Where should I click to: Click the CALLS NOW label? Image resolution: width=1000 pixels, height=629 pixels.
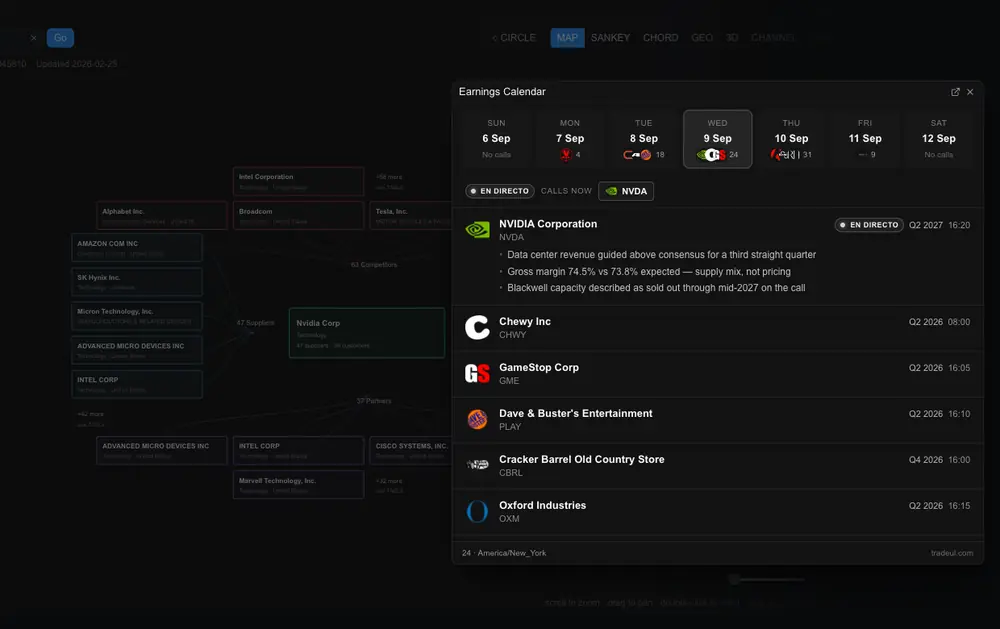pos(566,191)
